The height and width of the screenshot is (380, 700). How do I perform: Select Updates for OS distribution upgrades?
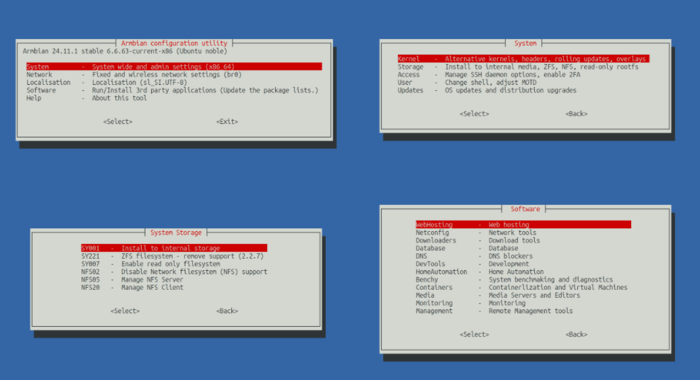523,90
